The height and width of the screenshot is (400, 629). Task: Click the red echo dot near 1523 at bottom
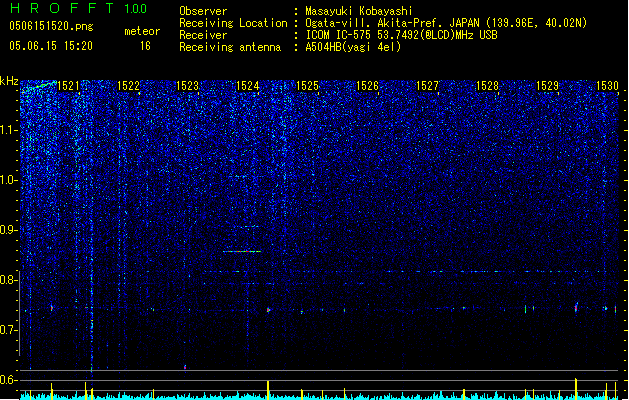click(185, 367)
